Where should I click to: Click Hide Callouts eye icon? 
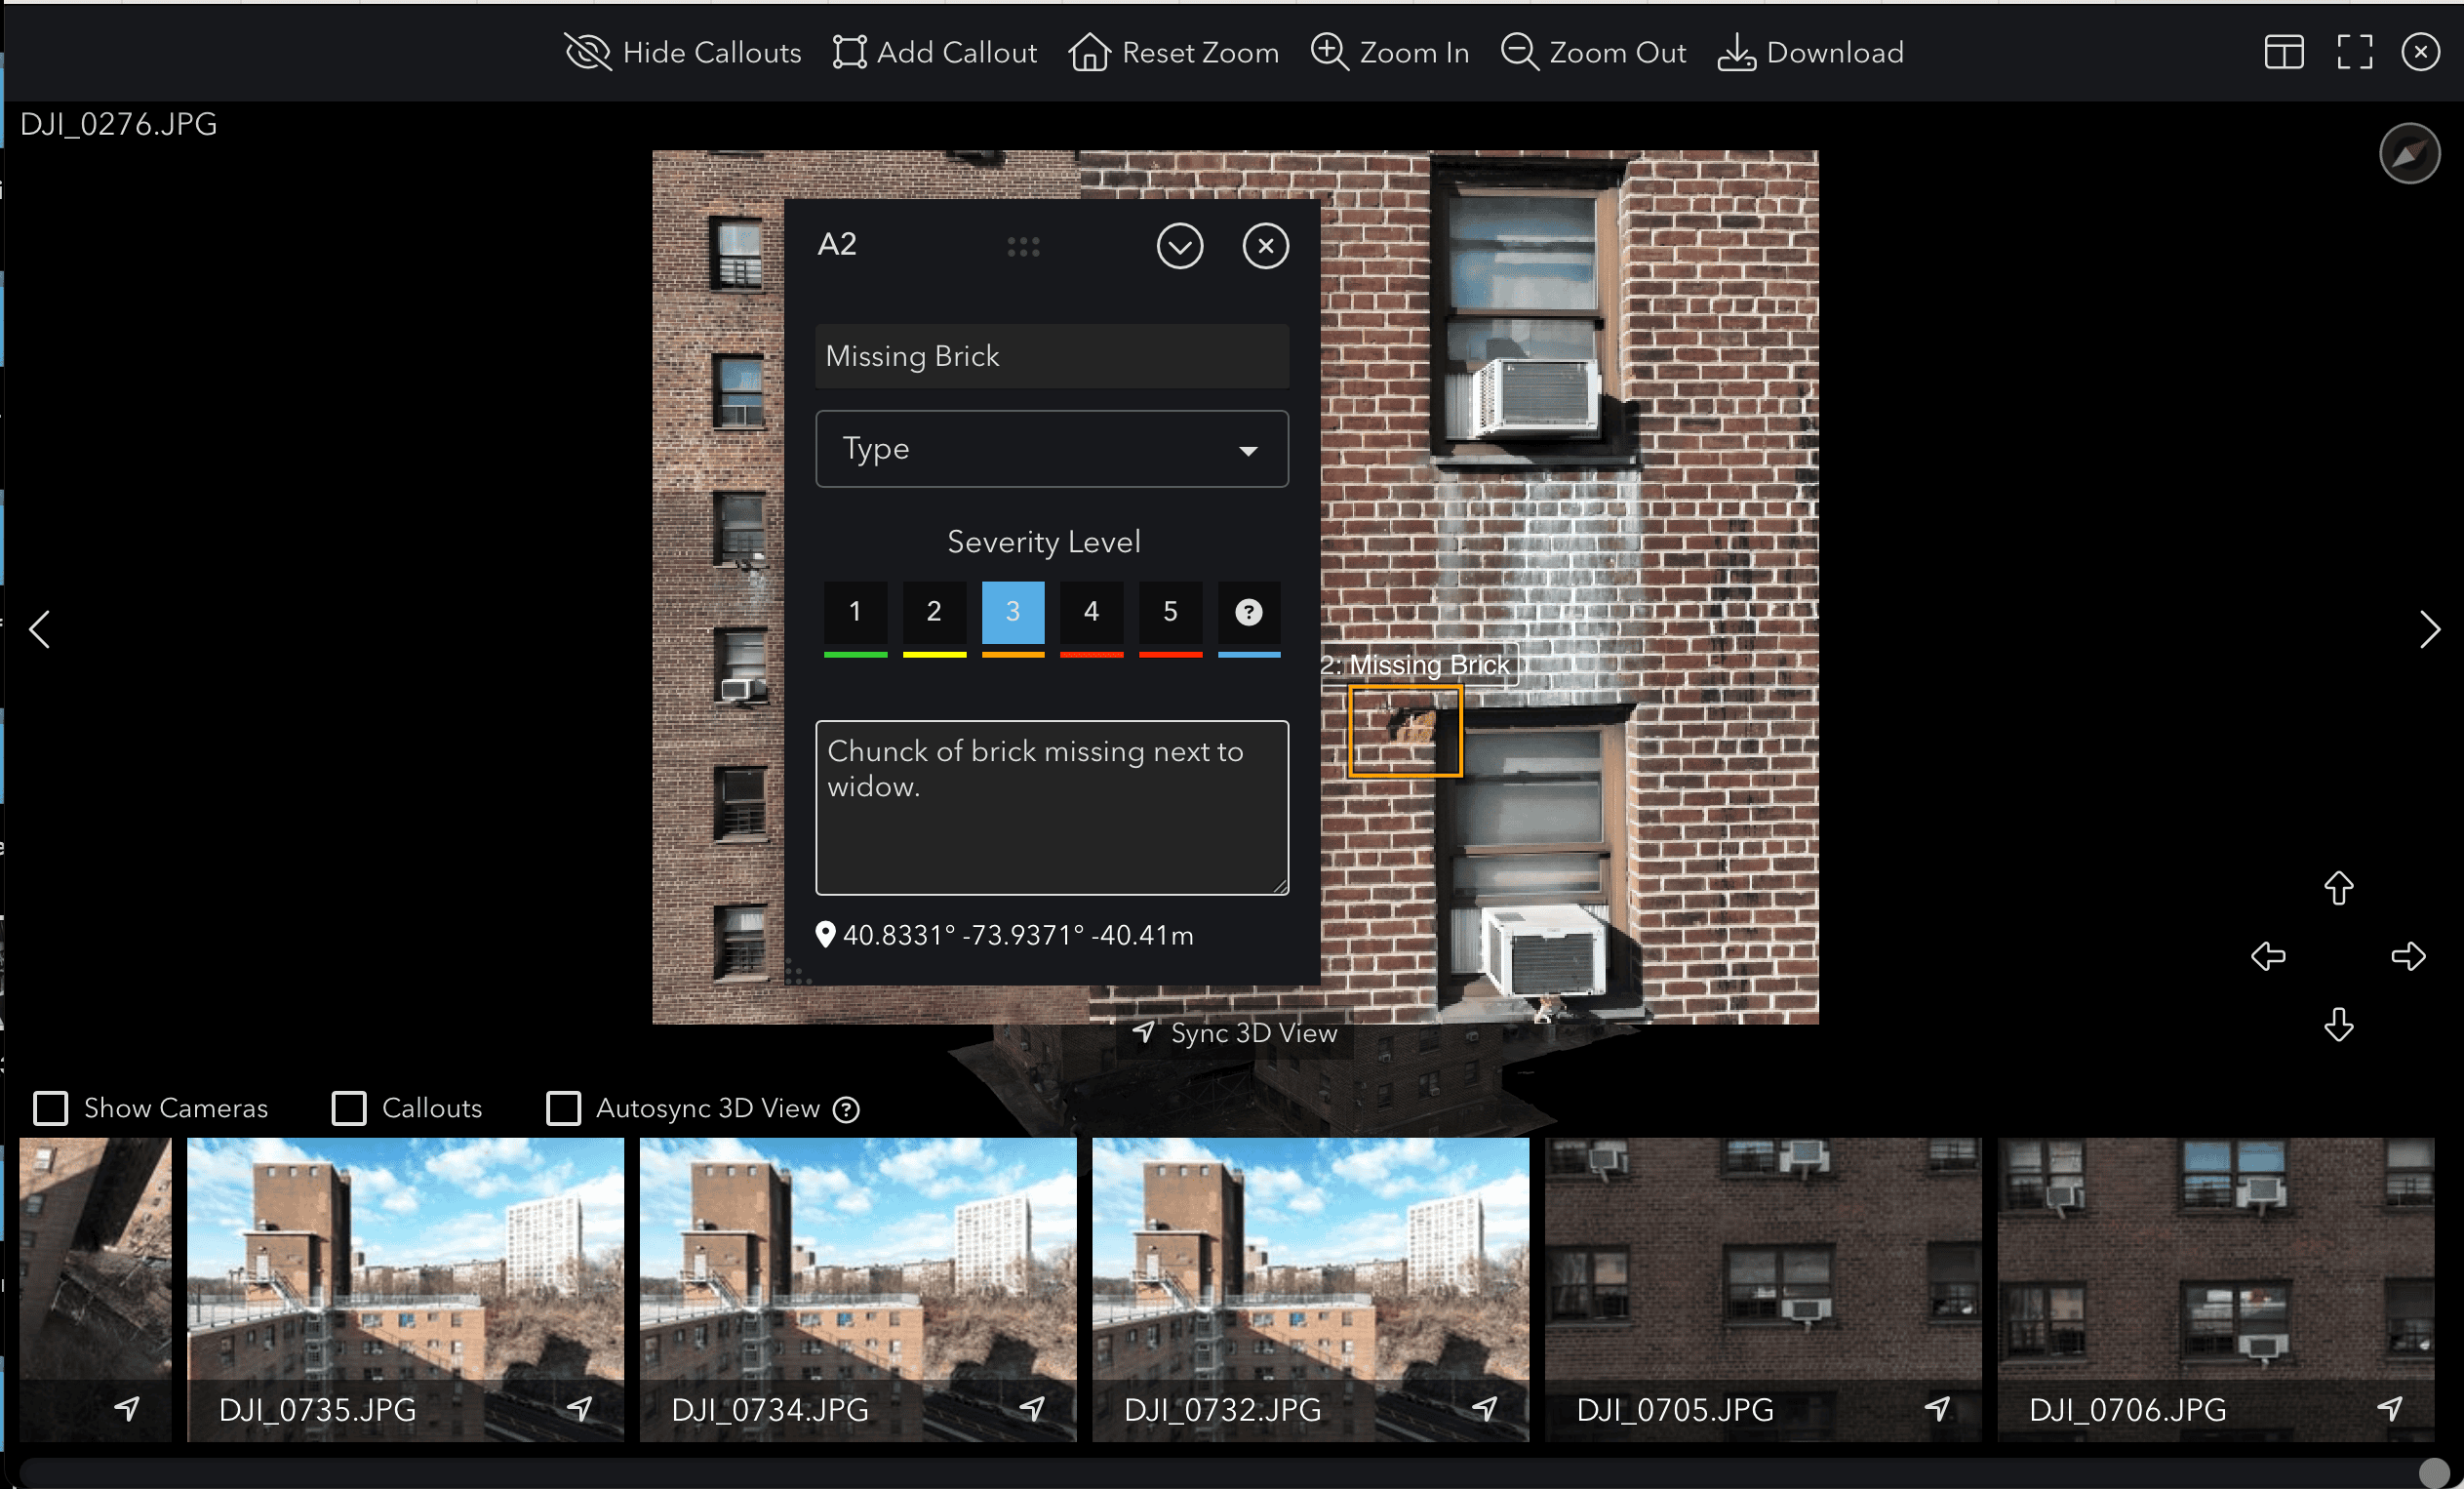point(587,52)
